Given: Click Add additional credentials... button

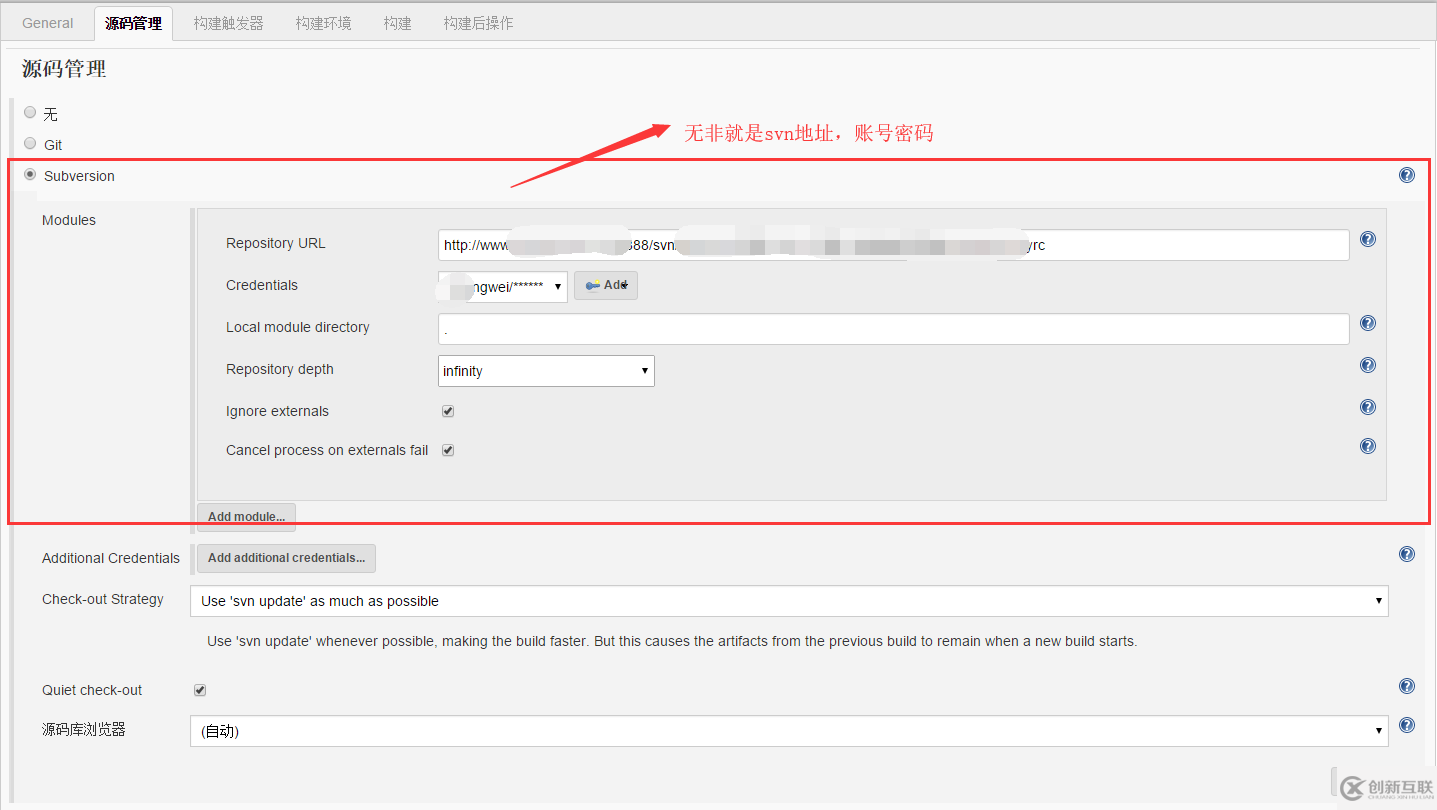Looking at the screenshot, I should click(286, 558).
